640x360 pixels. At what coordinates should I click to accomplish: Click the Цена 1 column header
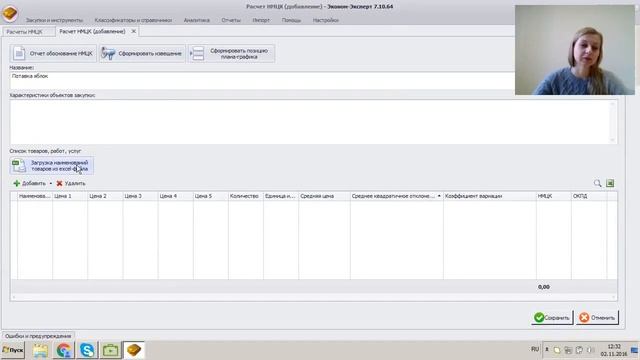[70, 196]
